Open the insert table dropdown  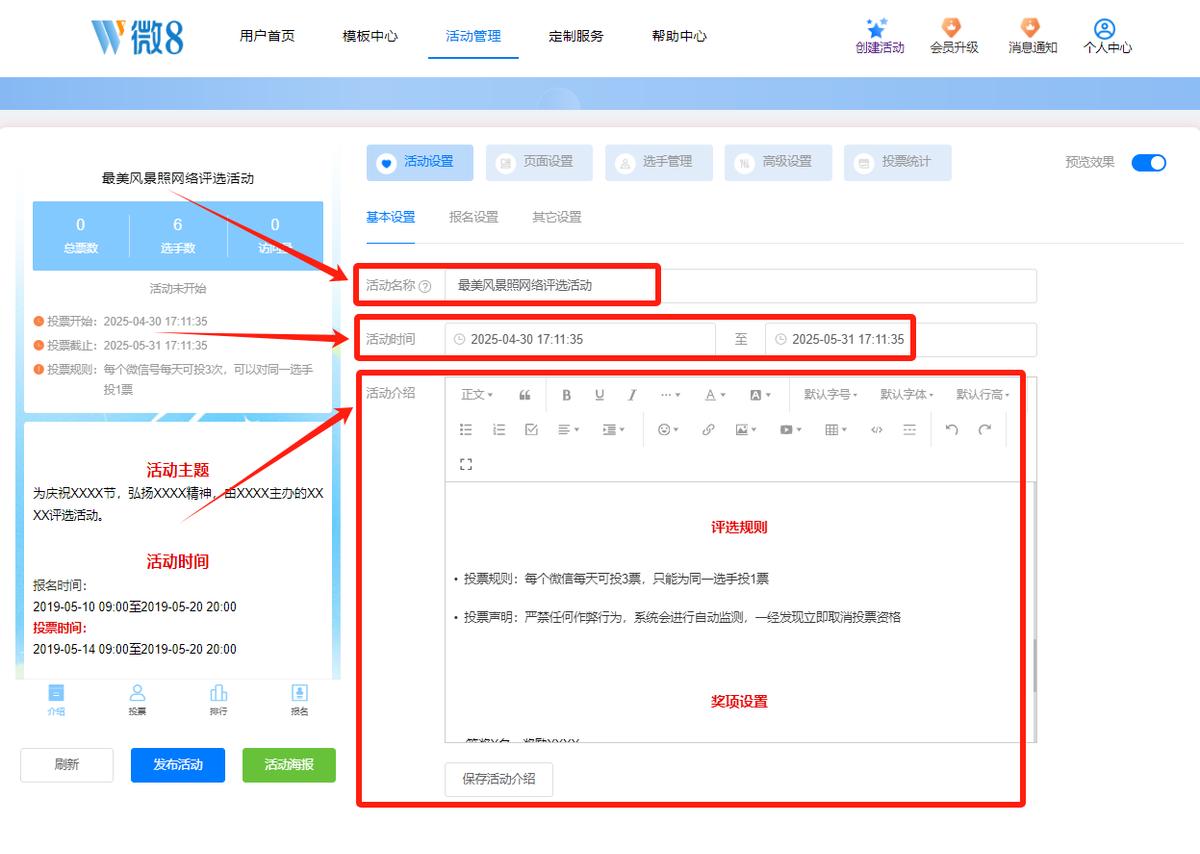click(836, 429)
